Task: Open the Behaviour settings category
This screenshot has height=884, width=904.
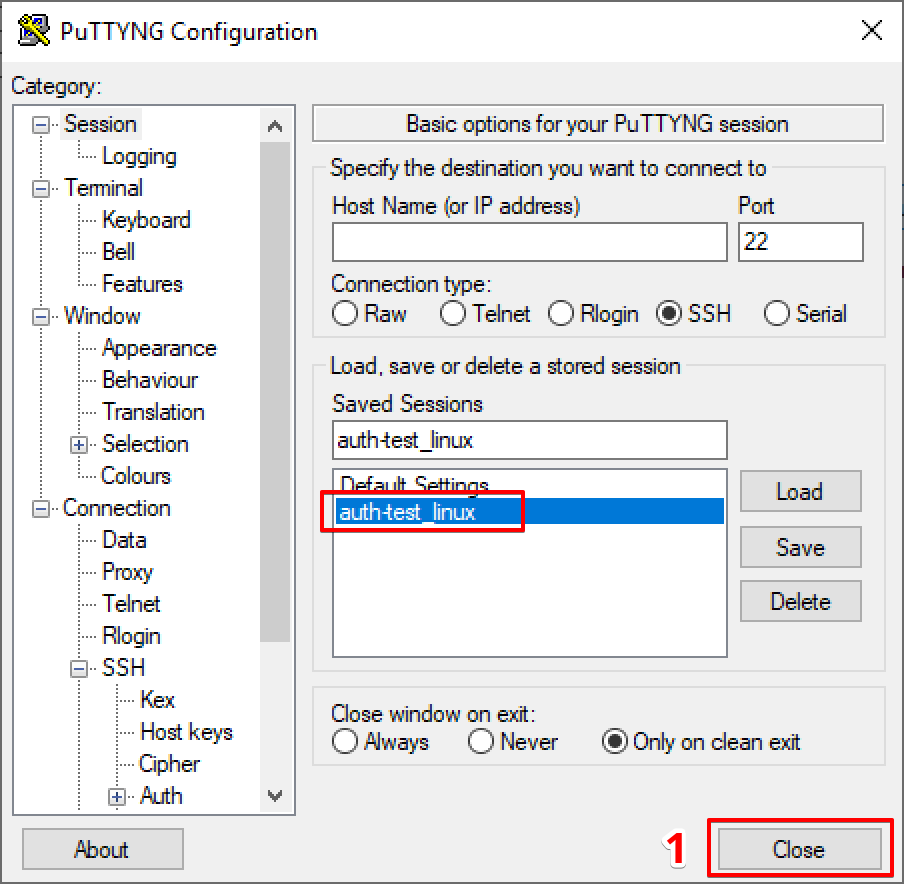Action: click(150, 380)
